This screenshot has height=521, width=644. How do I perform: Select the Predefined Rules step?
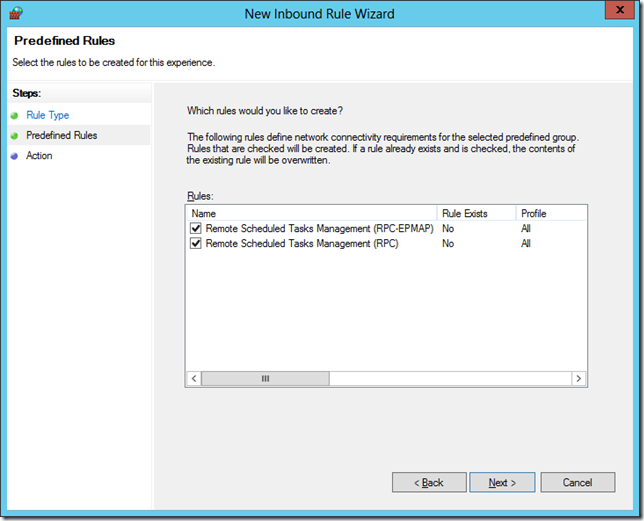[x=61, y=136]
